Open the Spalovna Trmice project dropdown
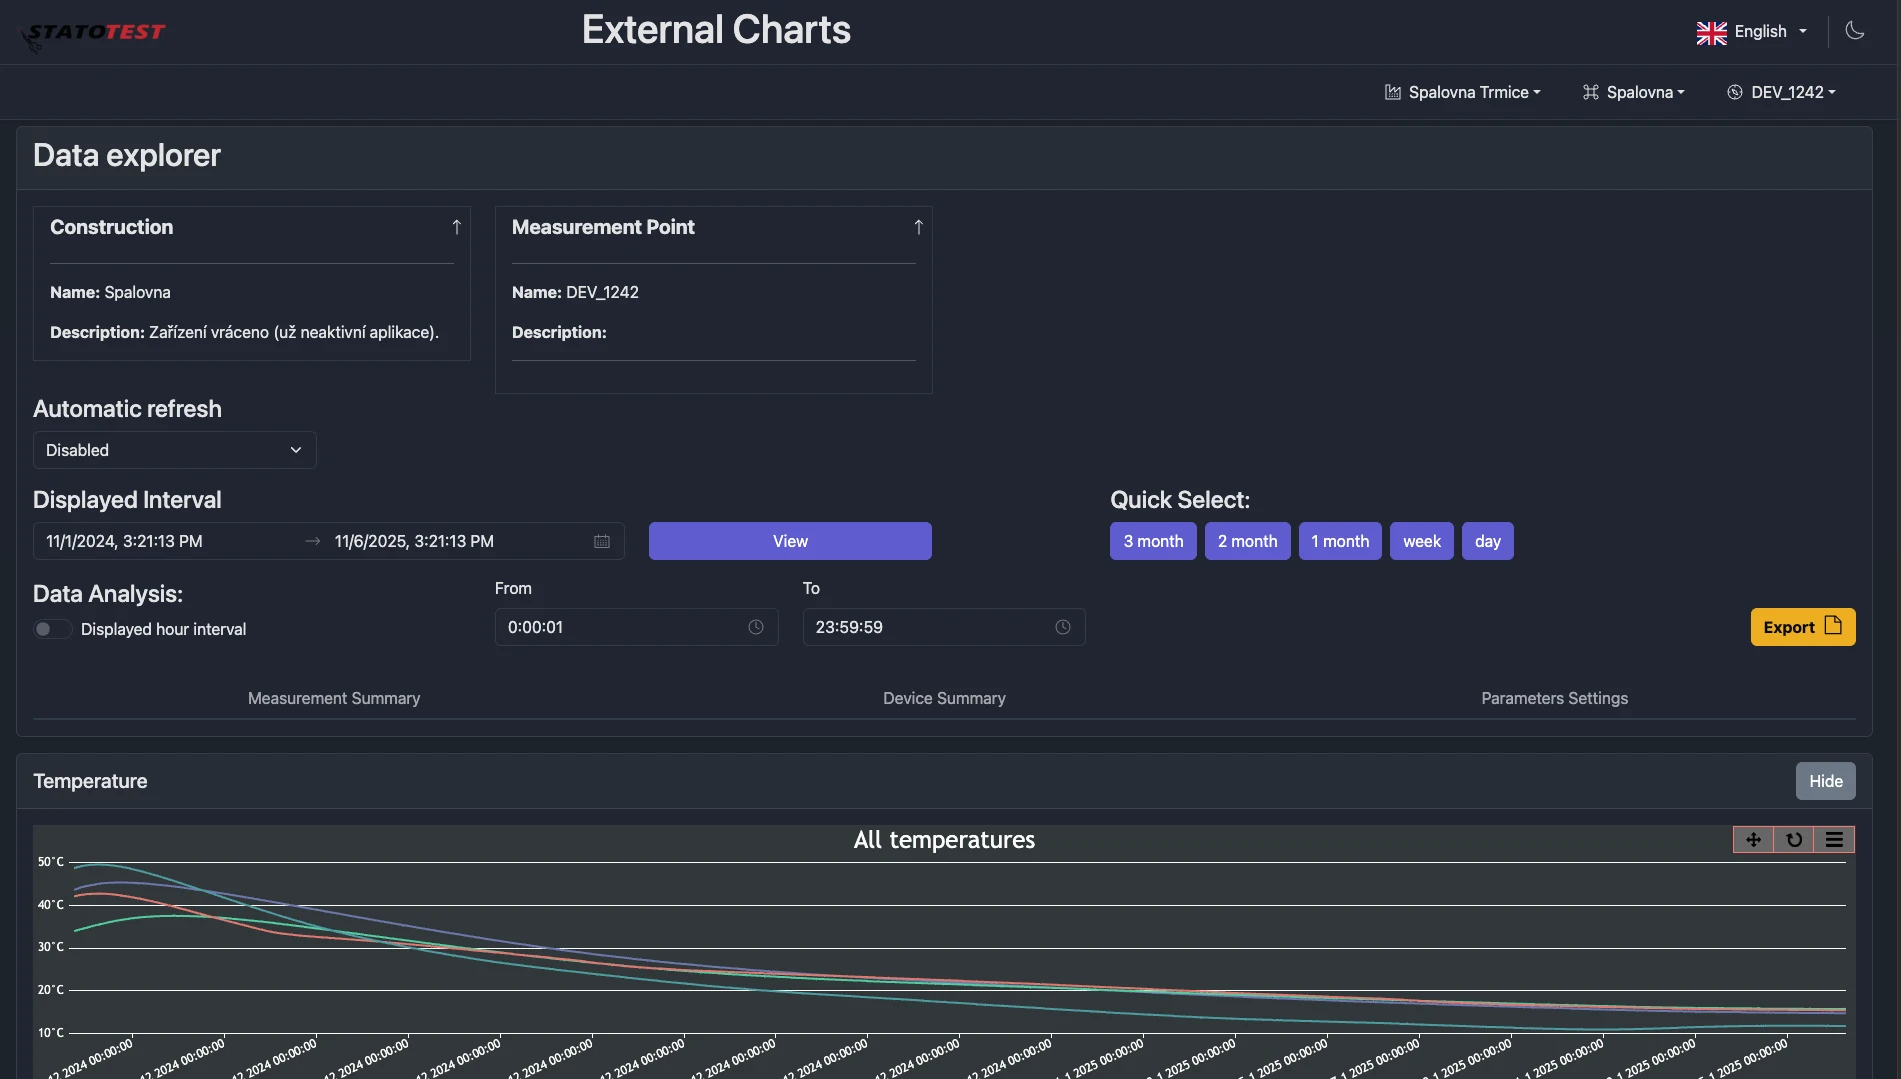 coord(1463,92)
